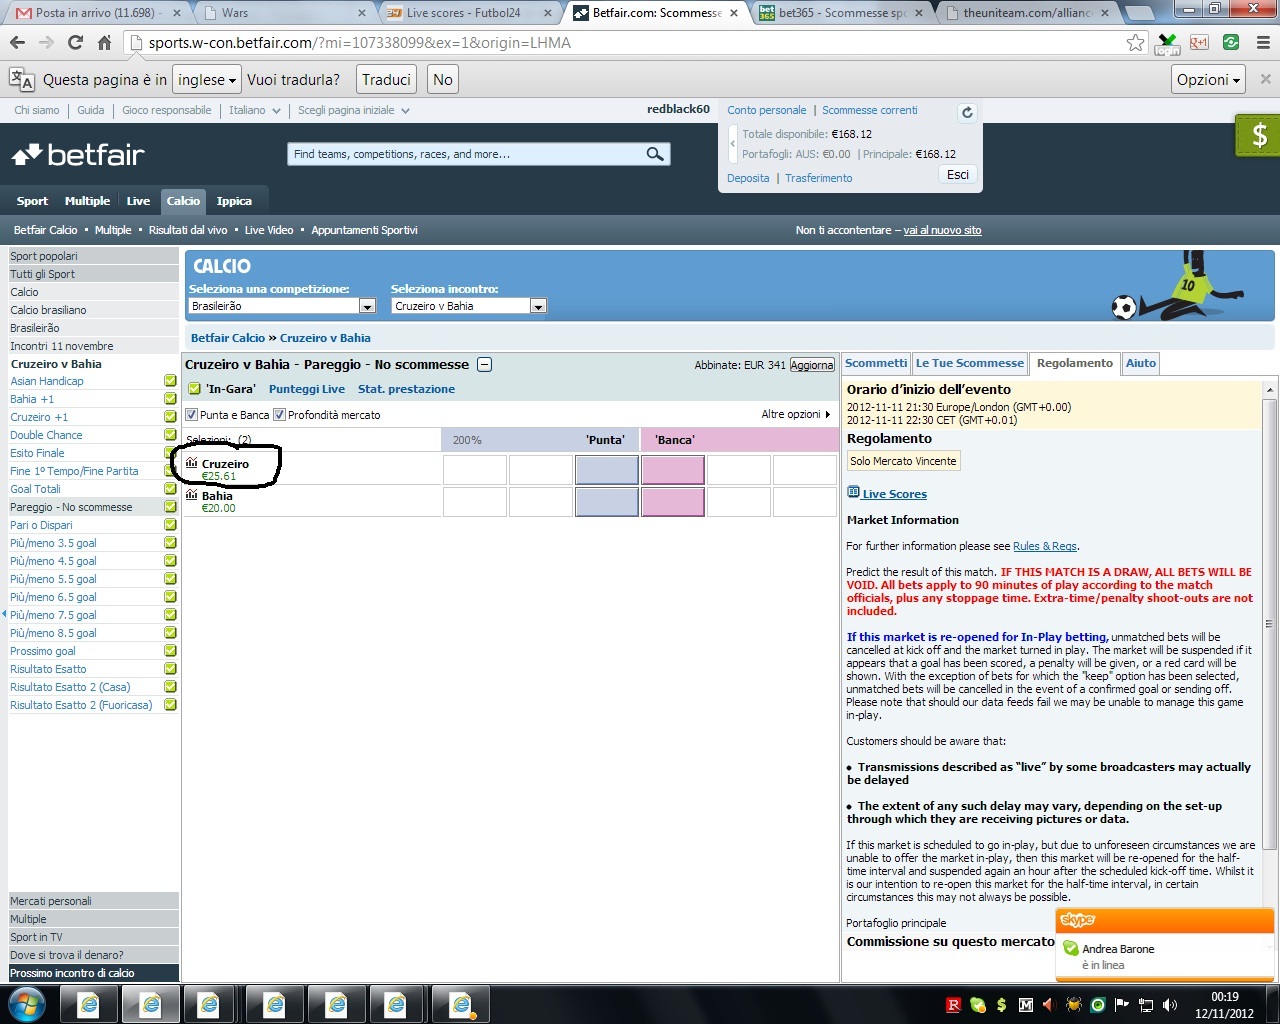Open Stat. prestazione link
Viewport: 1280px width, 1024px height.
[406, 389]
